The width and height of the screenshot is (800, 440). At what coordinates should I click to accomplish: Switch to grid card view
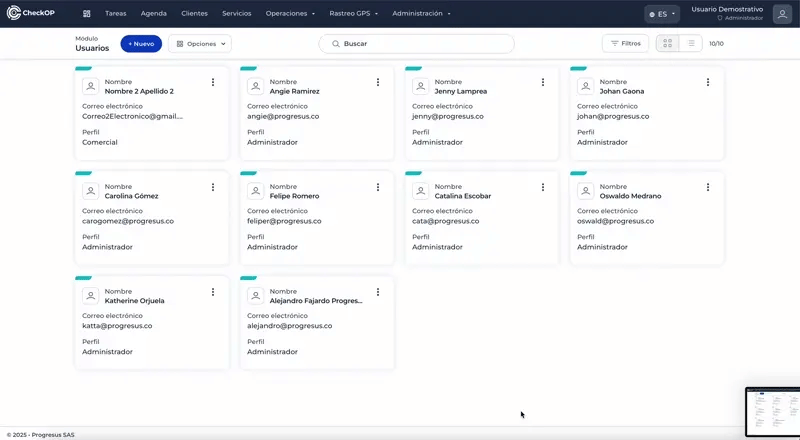[667, 44]
